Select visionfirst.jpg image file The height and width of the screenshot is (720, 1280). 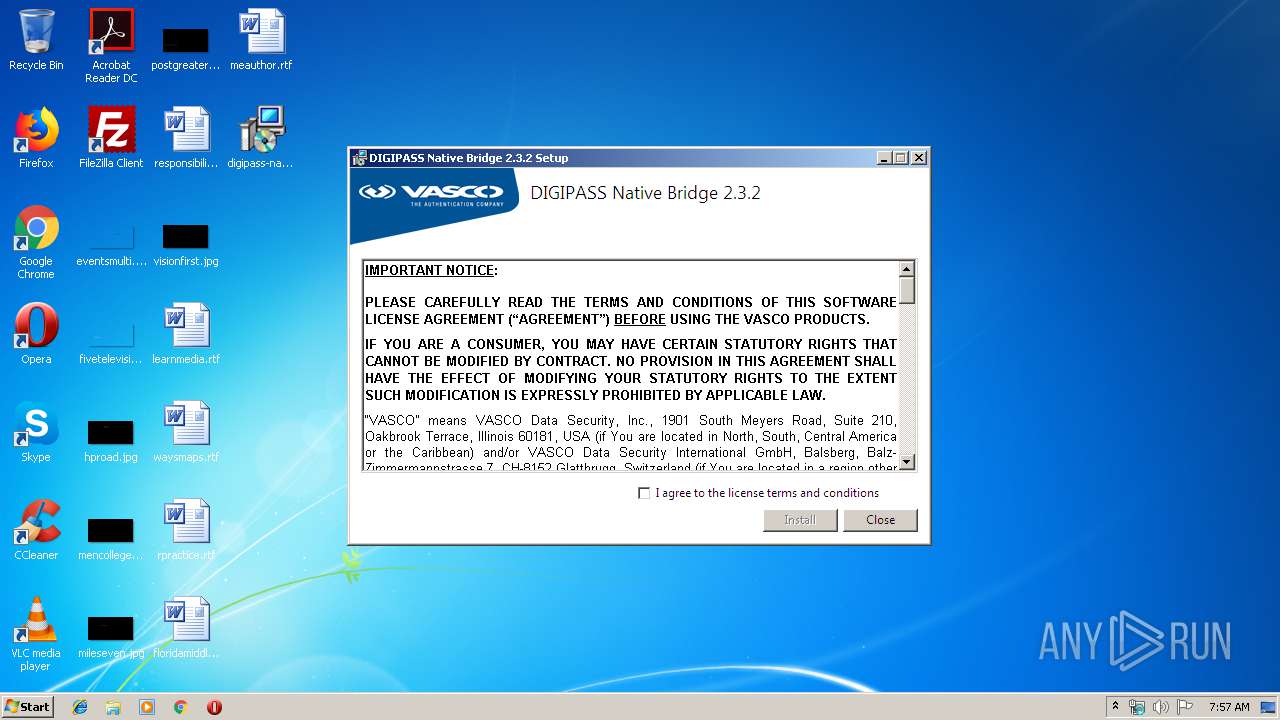coord(186,246)
